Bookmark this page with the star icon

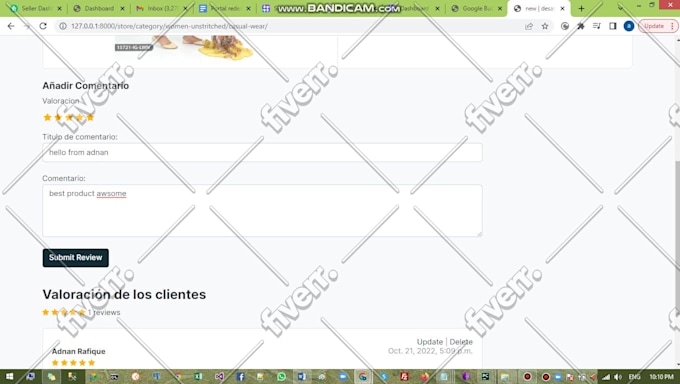(545, 26)
